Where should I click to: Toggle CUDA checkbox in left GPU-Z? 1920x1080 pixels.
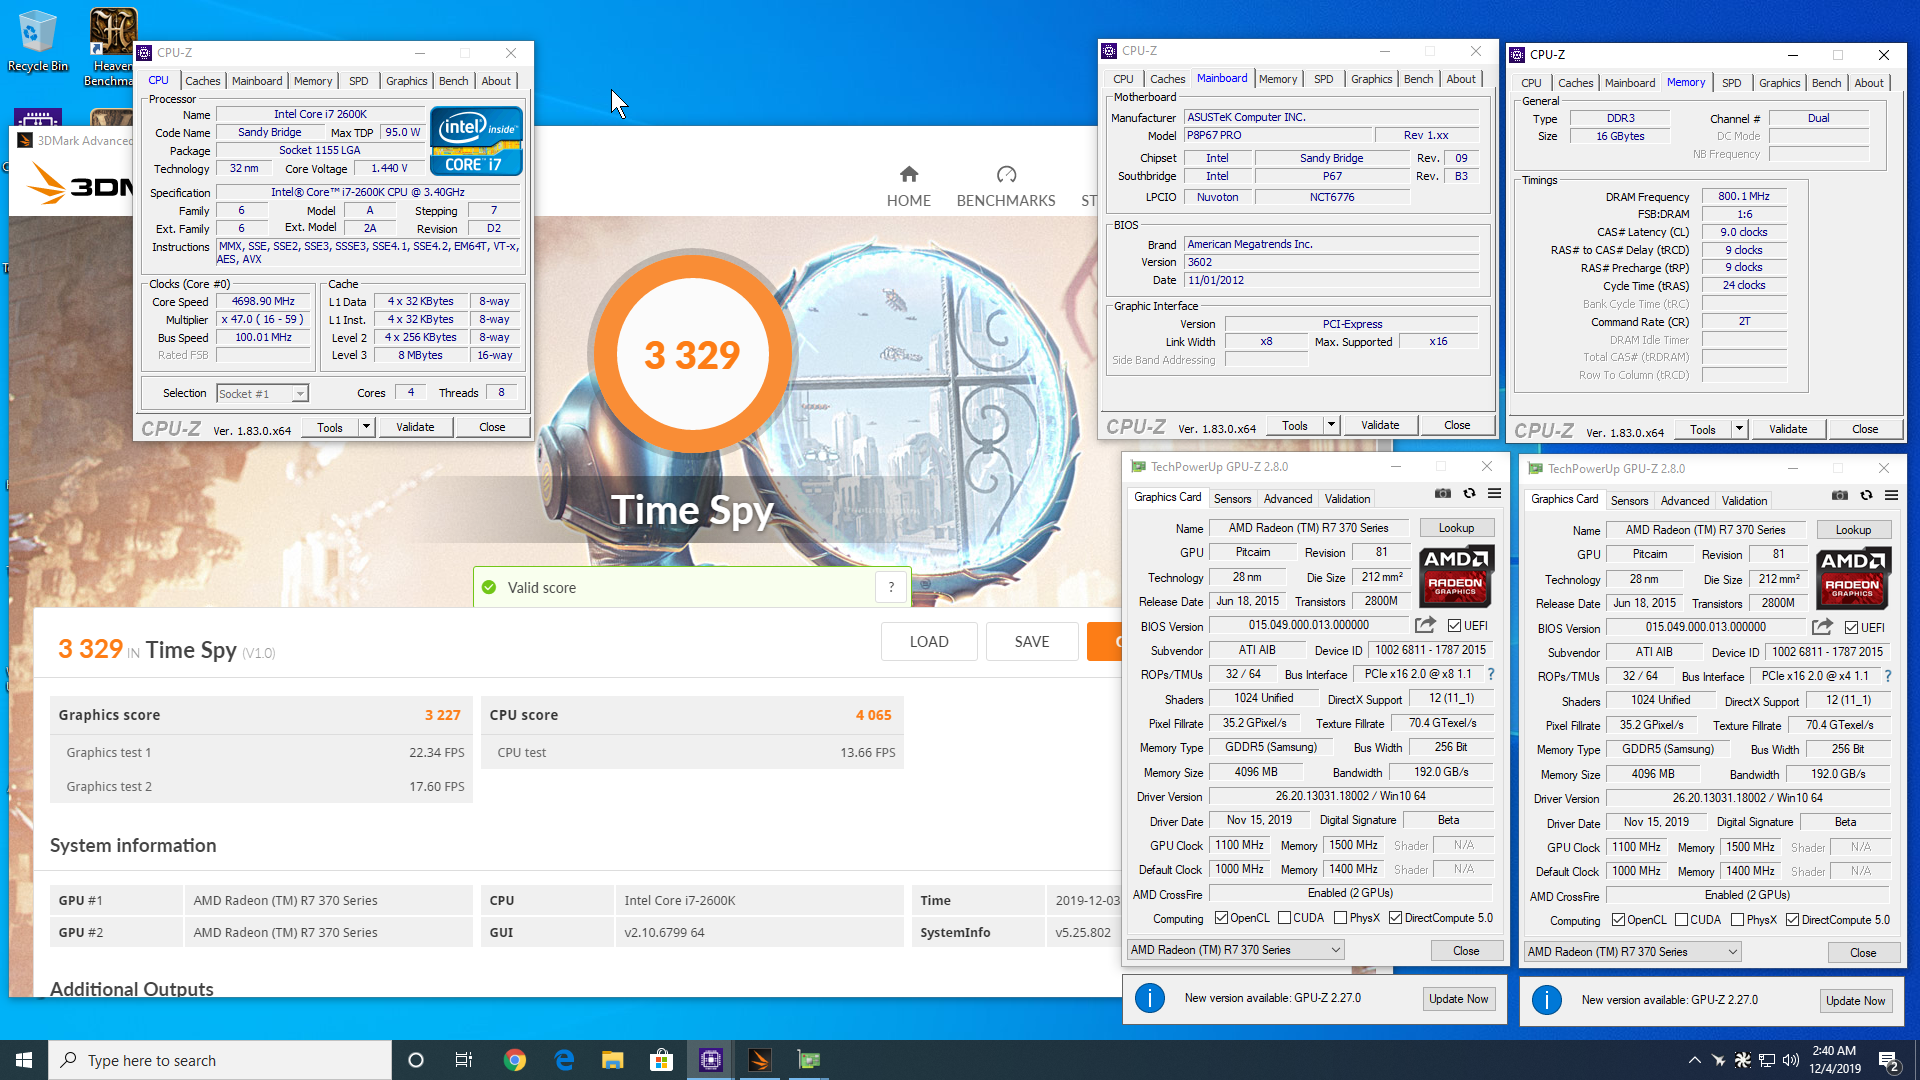click(1284, 918)
